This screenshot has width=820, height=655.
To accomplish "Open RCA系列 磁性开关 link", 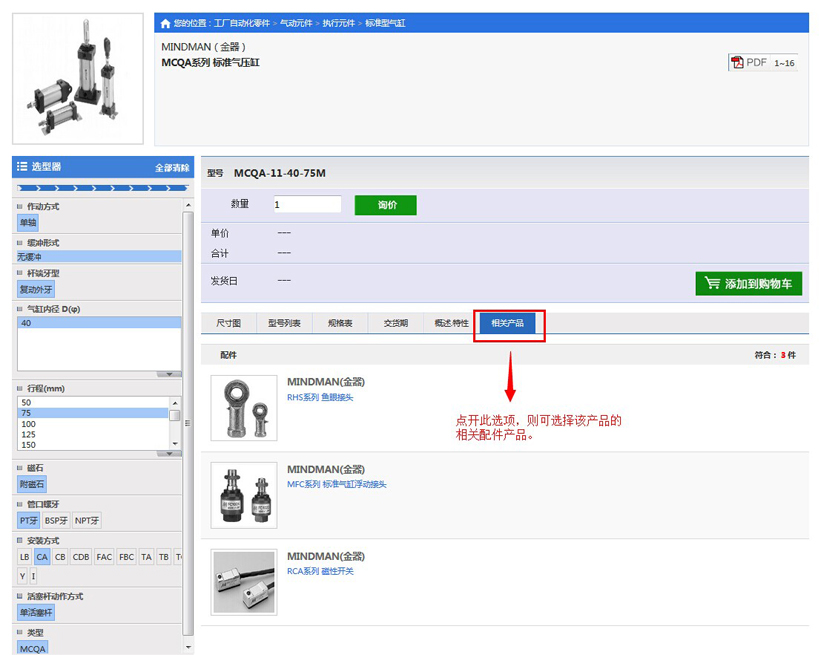I will point(320,571).
